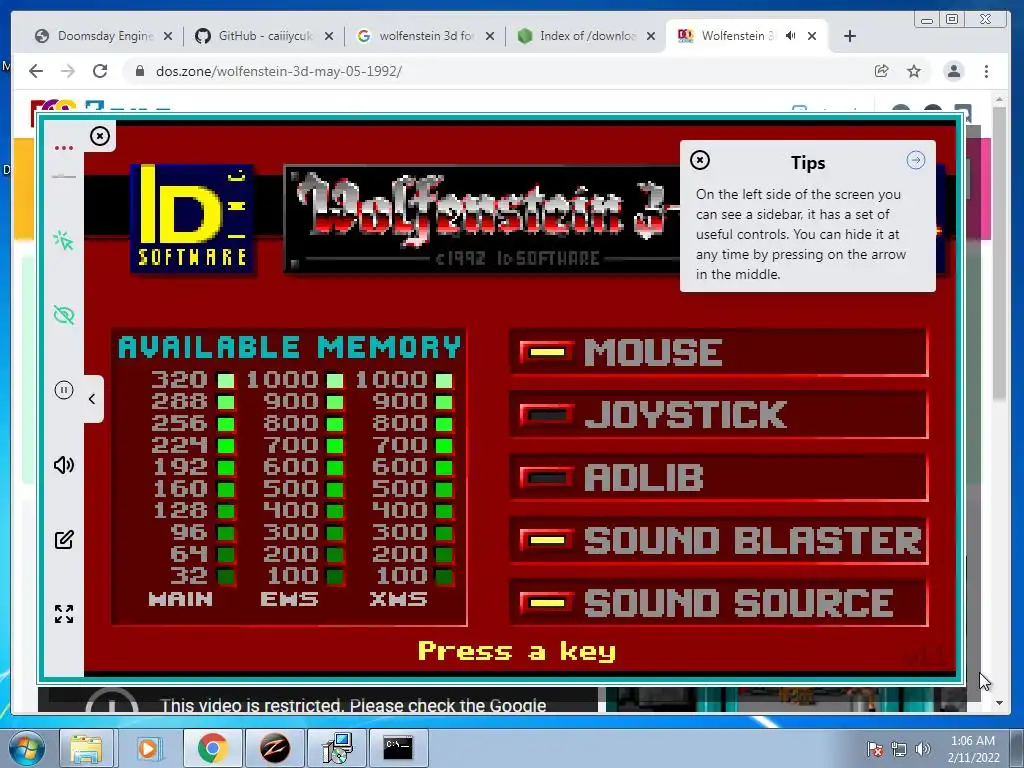Pause the emulator from the sidebar
Image resolution: width=1024 pixels, height=768 pixels.
[64, 391]
